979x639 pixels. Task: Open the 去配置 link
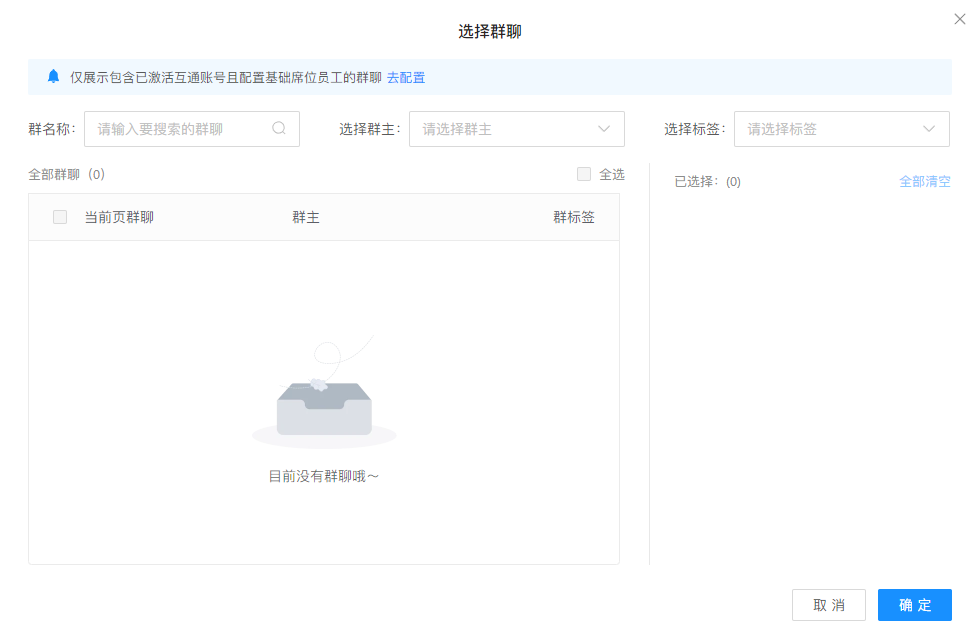tap(406, 77)
